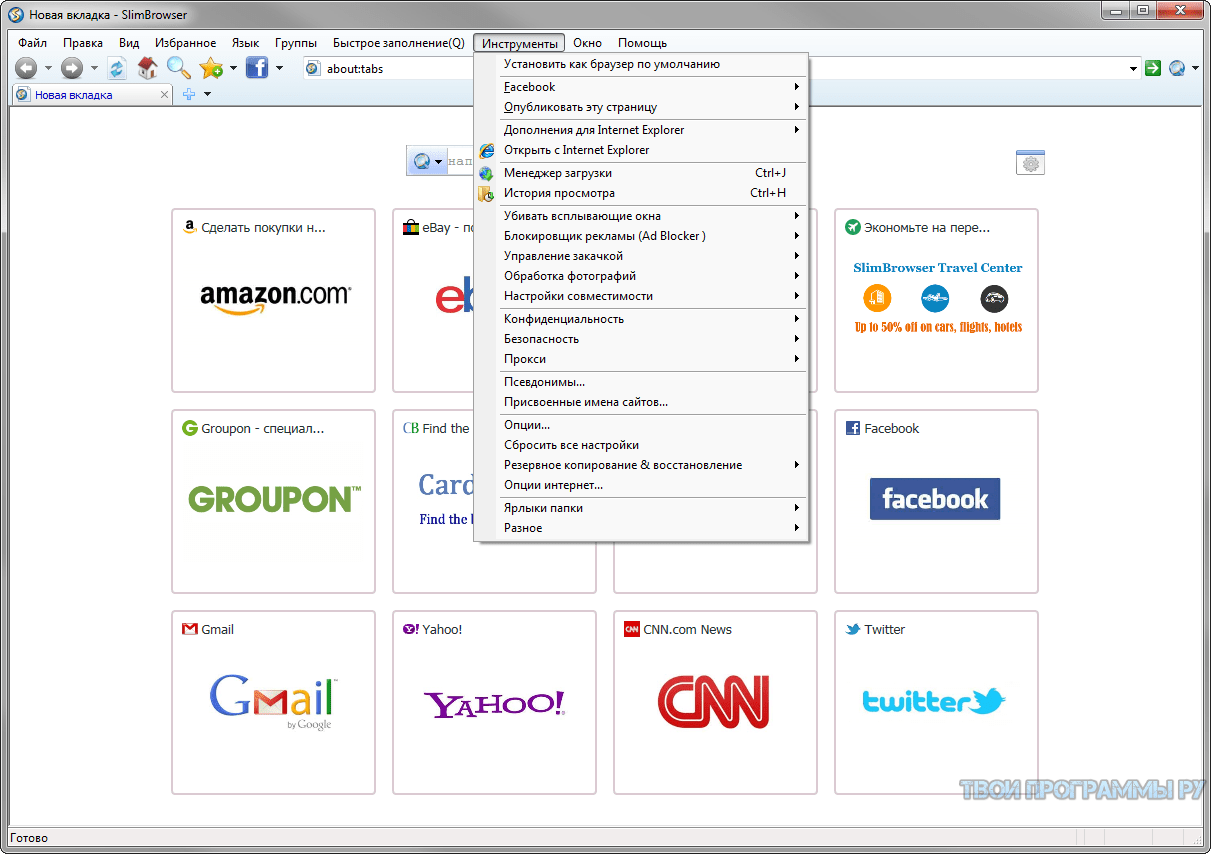1211x854 pixels.
Task: Open the speed dial settings gear icon
Action: [x=1030, y=163]
